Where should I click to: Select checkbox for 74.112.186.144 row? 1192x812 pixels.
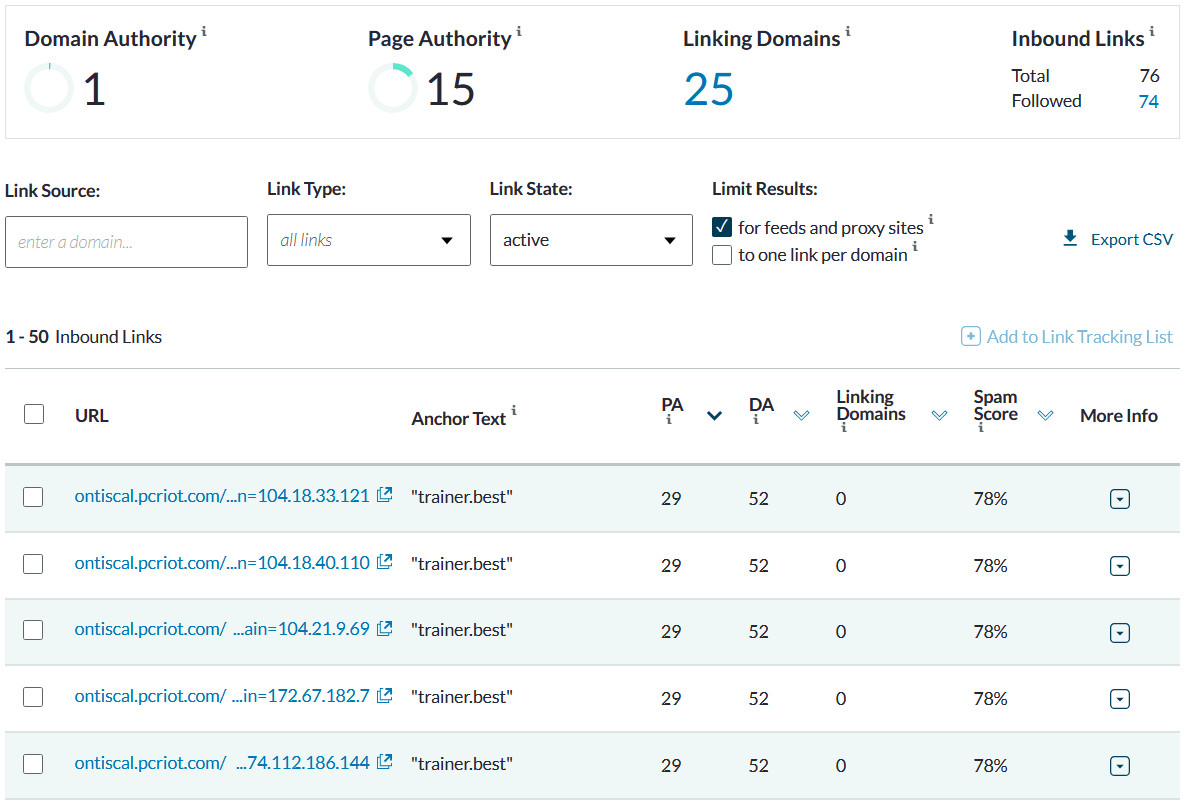pos(33,764)
